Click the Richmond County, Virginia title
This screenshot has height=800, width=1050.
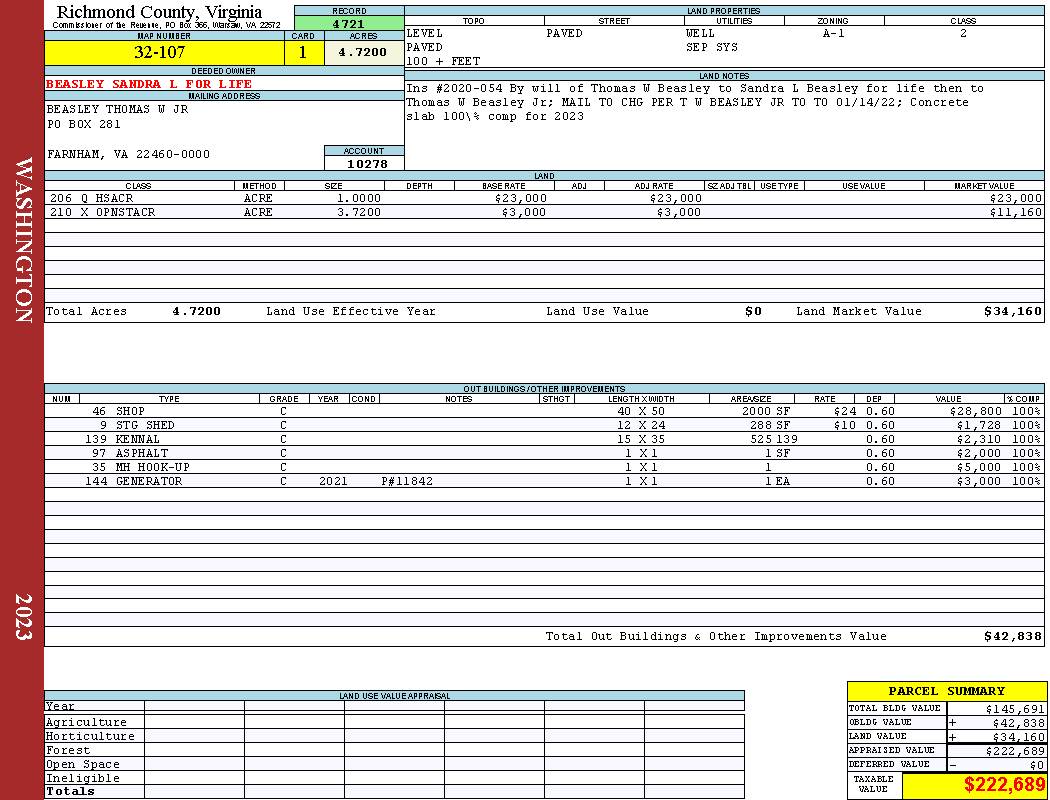pos(159,12)
